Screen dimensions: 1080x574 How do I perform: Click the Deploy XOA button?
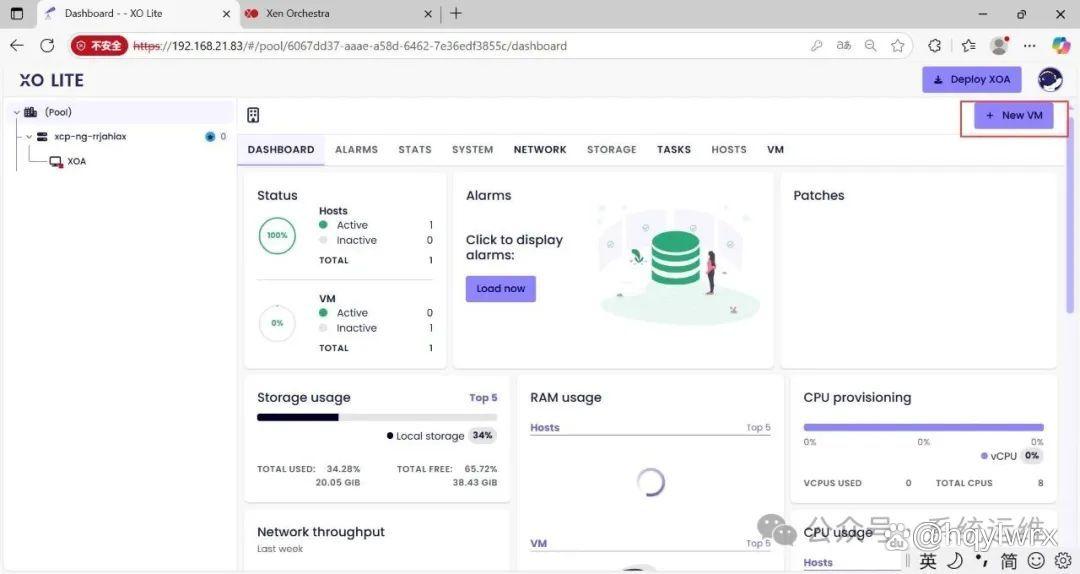click(x=972, y=79)
